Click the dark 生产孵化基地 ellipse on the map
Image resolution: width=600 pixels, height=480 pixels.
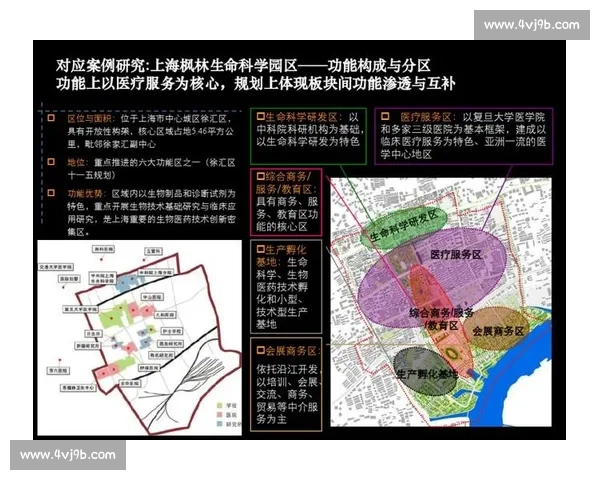pyautogui.click(x=426, y=372)
